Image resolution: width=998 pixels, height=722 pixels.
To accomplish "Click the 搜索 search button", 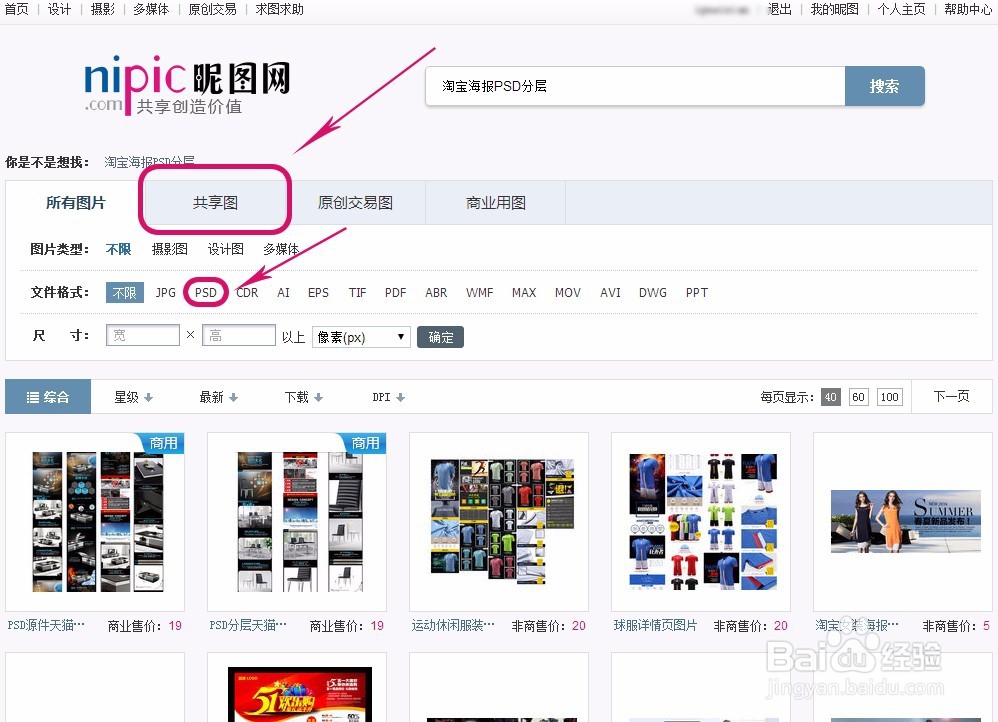I will tap(884, 86).
